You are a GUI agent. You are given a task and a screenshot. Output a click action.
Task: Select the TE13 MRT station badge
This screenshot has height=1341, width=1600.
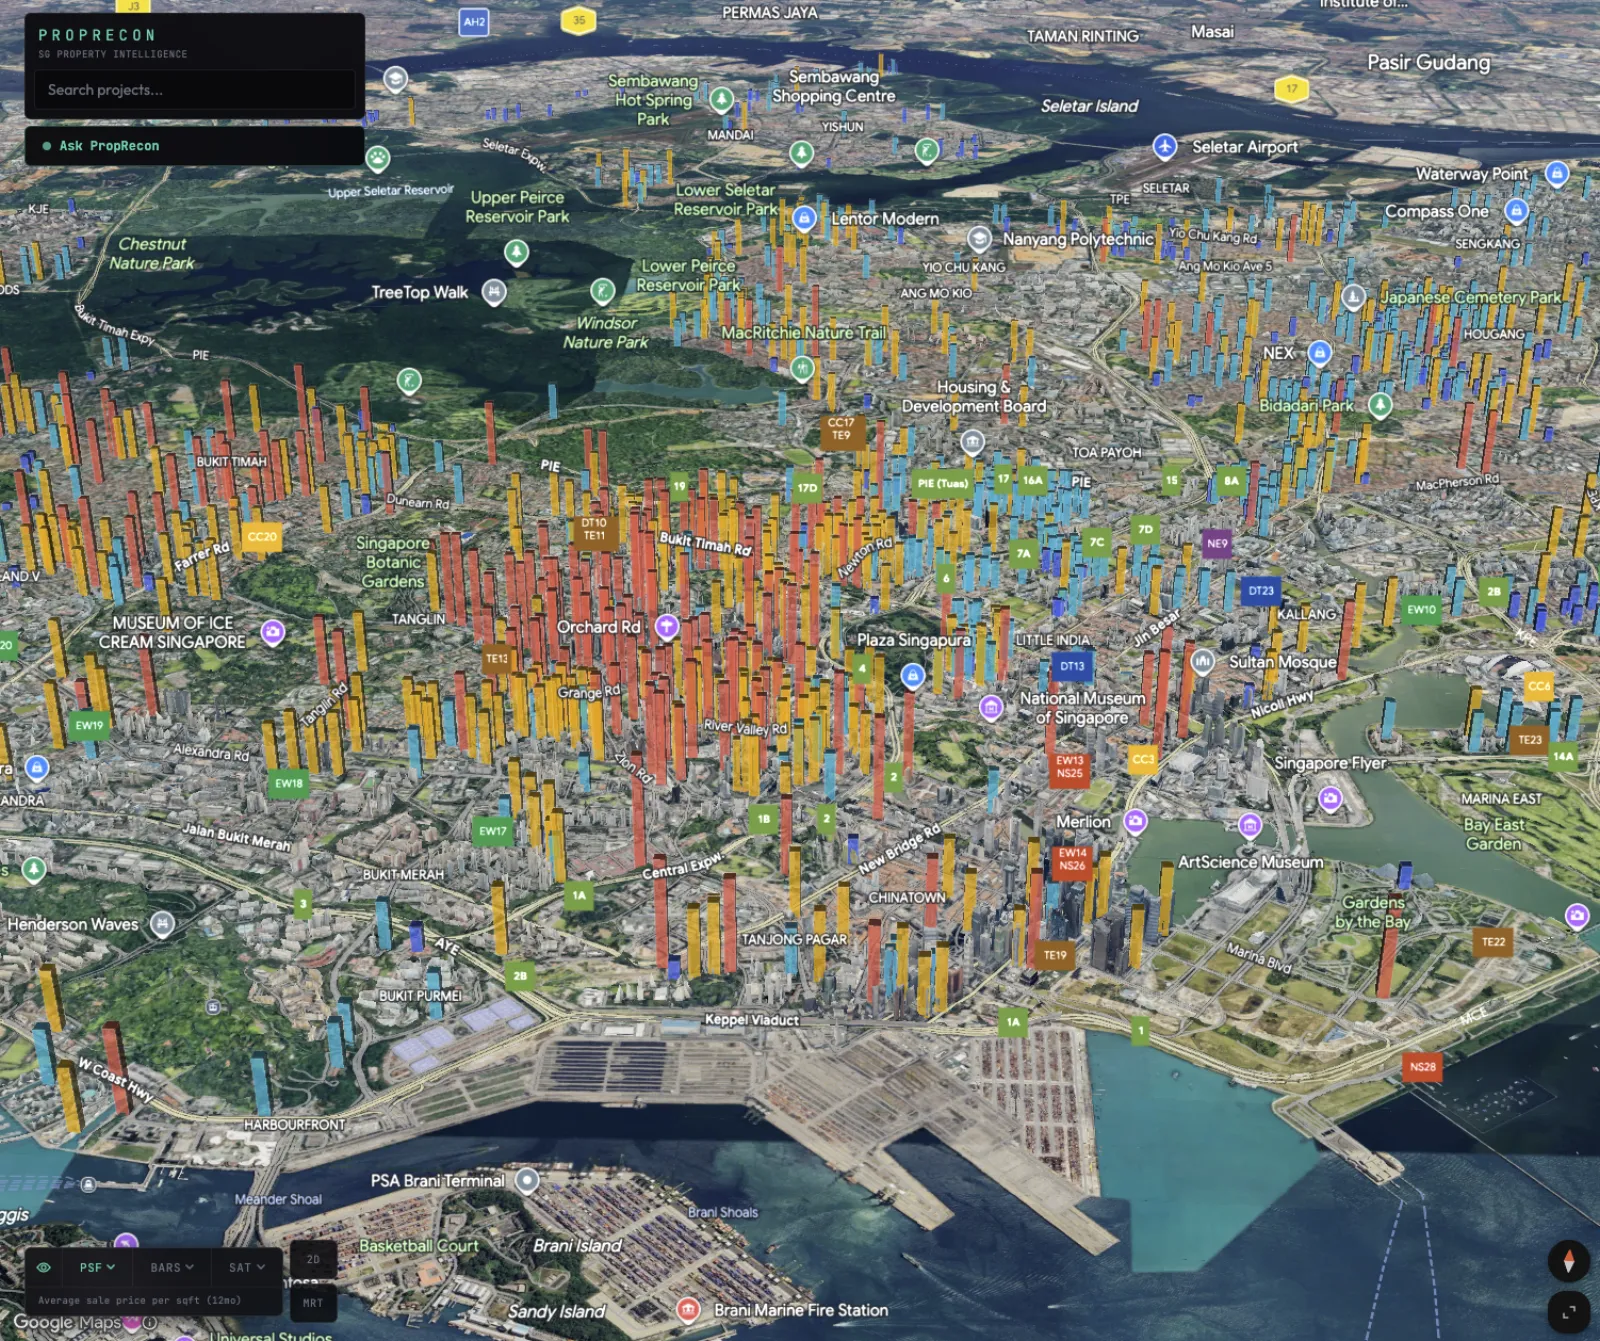(x=497, y=659)
